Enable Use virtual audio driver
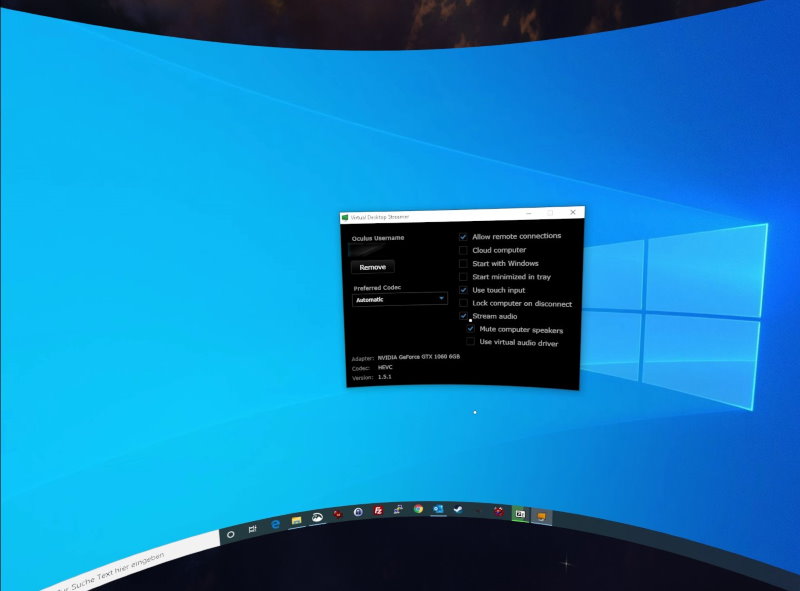This screenshot has height=591, width=800. pyautogui.click(x=470, y=341)
